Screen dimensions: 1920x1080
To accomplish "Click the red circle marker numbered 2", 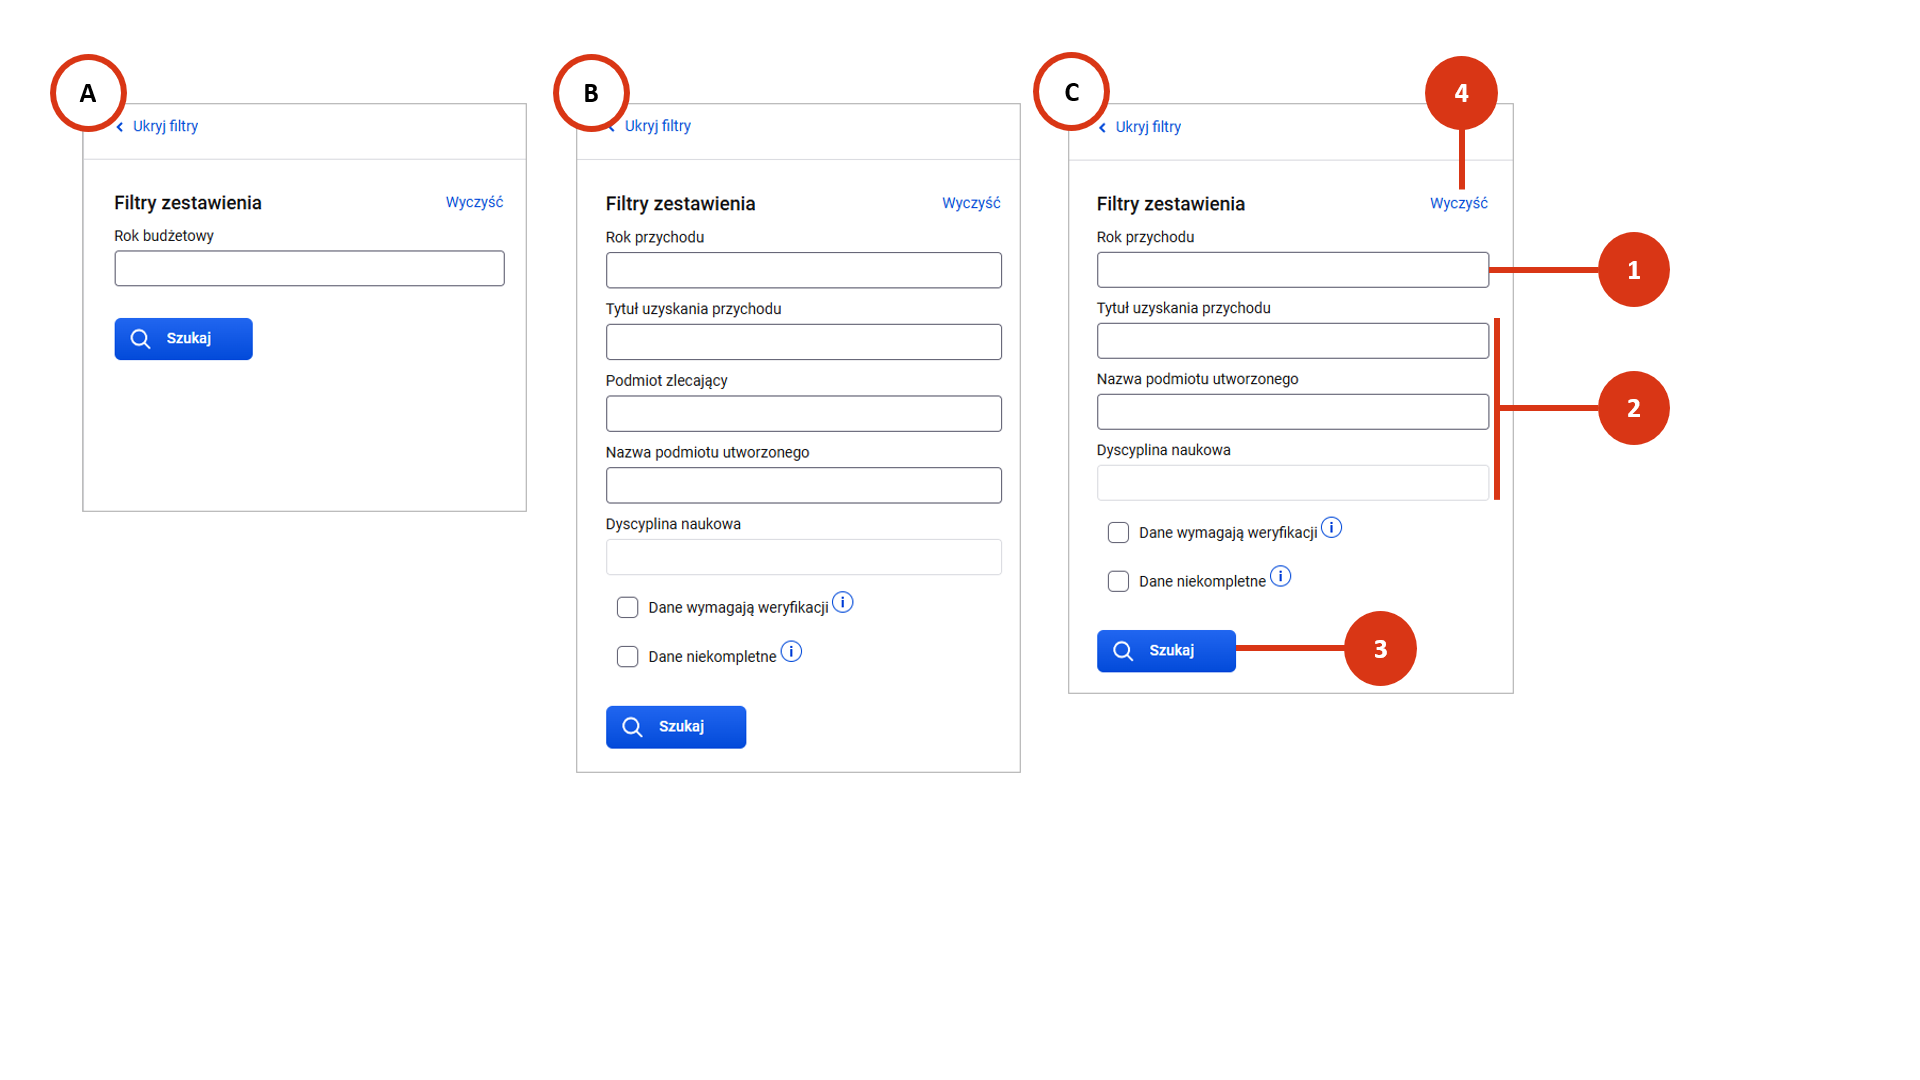I will click(x=1633, y=408).
